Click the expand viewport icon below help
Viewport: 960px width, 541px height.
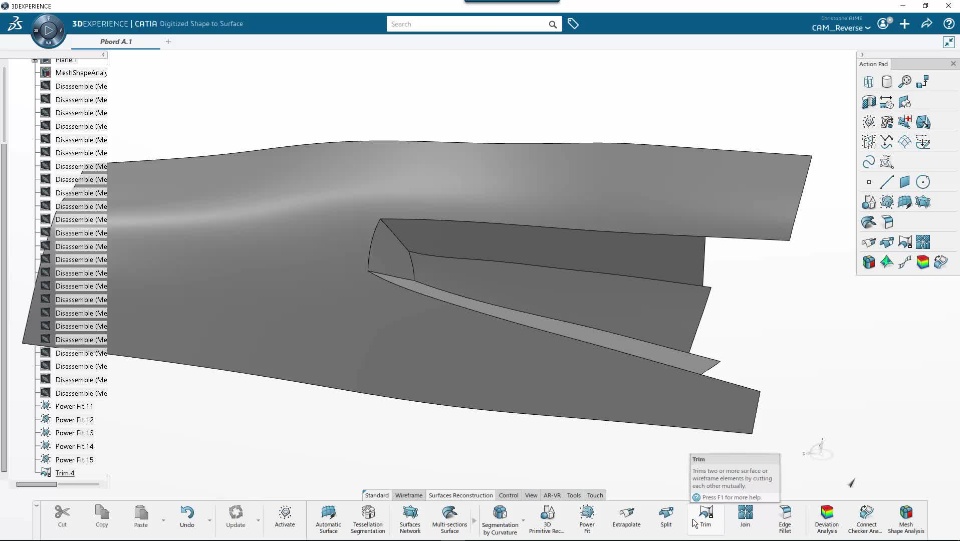948,42
